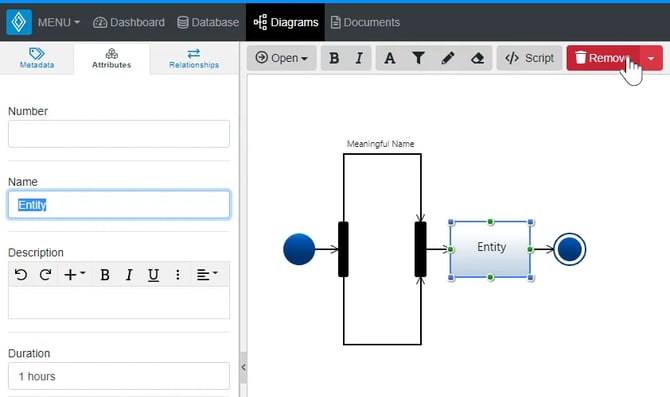The height and width of the screenshot is (397, 670).
Task: Toggle bold in the Description editor
Action: (x=105, y=274)
